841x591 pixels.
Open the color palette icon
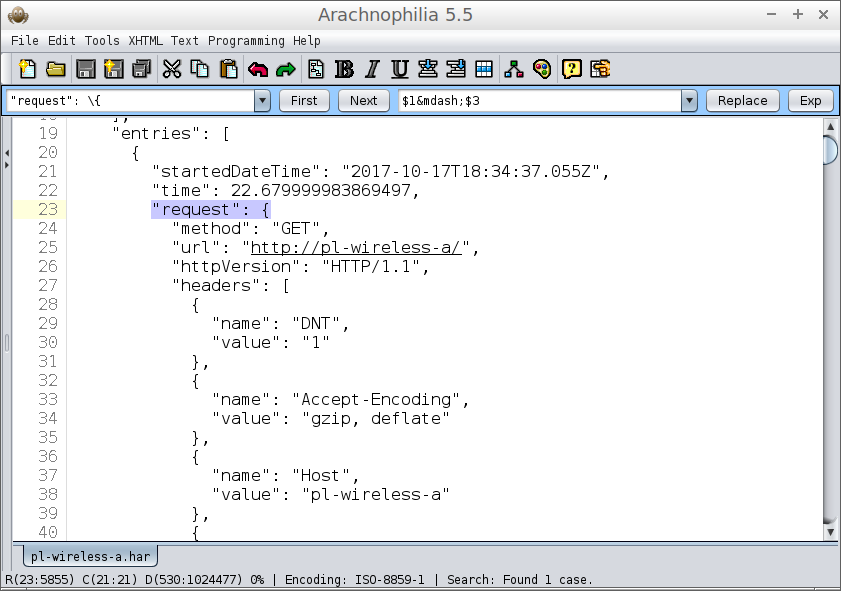(542, 69)
